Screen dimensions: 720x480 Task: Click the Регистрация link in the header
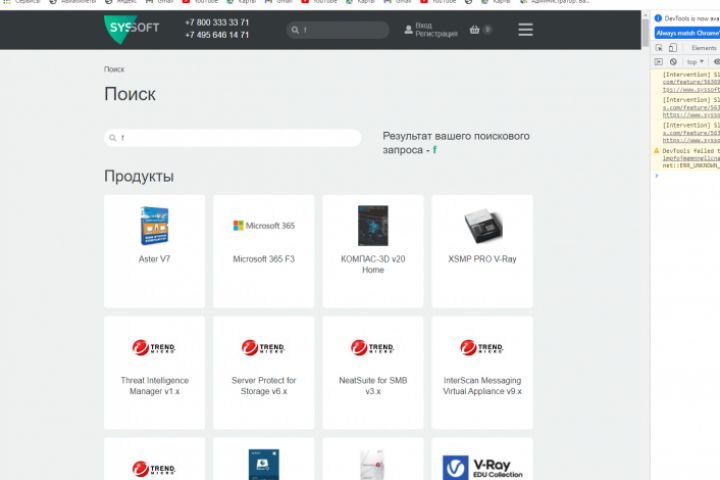tap(436, 34)
